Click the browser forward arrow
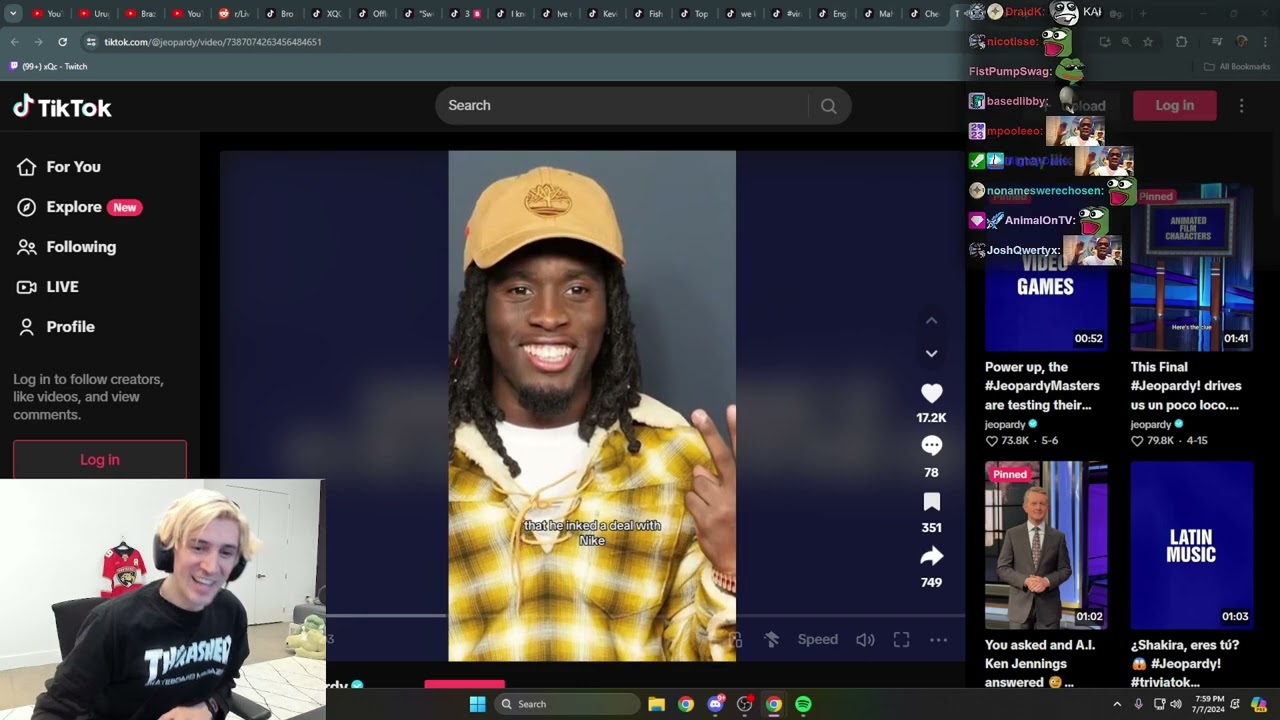The width and height of the screenshot is (1280, 720). click(38, 42)
